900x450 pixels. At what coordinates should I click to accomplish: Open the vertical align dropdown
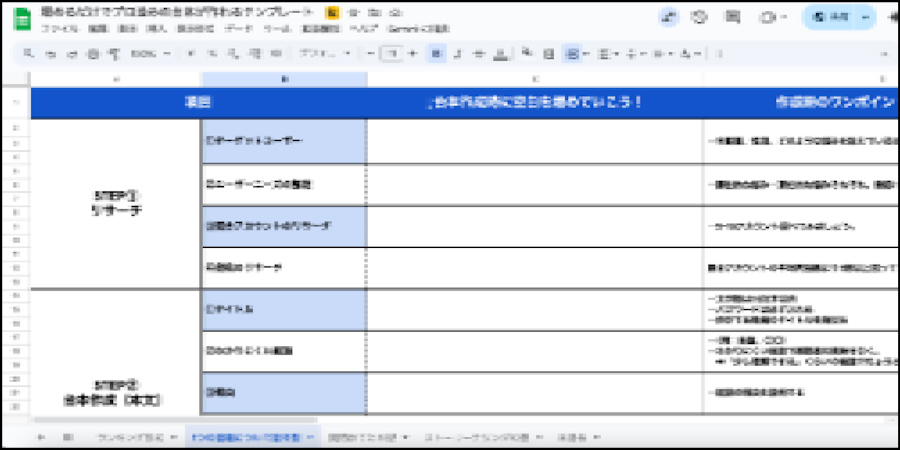tap(634, 53)
